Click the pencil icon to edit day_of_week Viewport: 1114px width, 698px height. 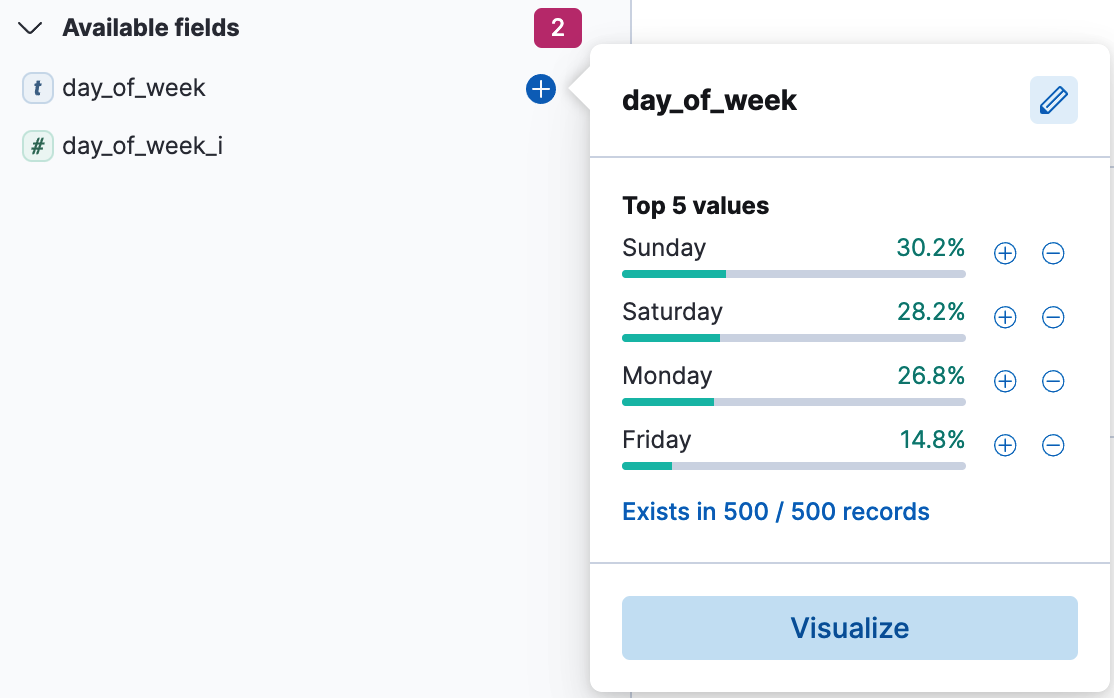(1054, 100)
